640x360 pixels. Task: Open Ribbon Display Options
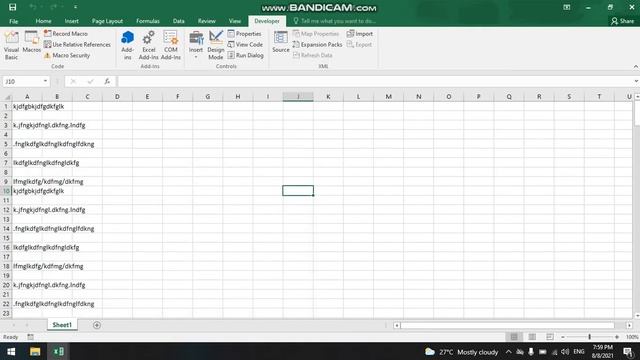(x=567, y=7)
